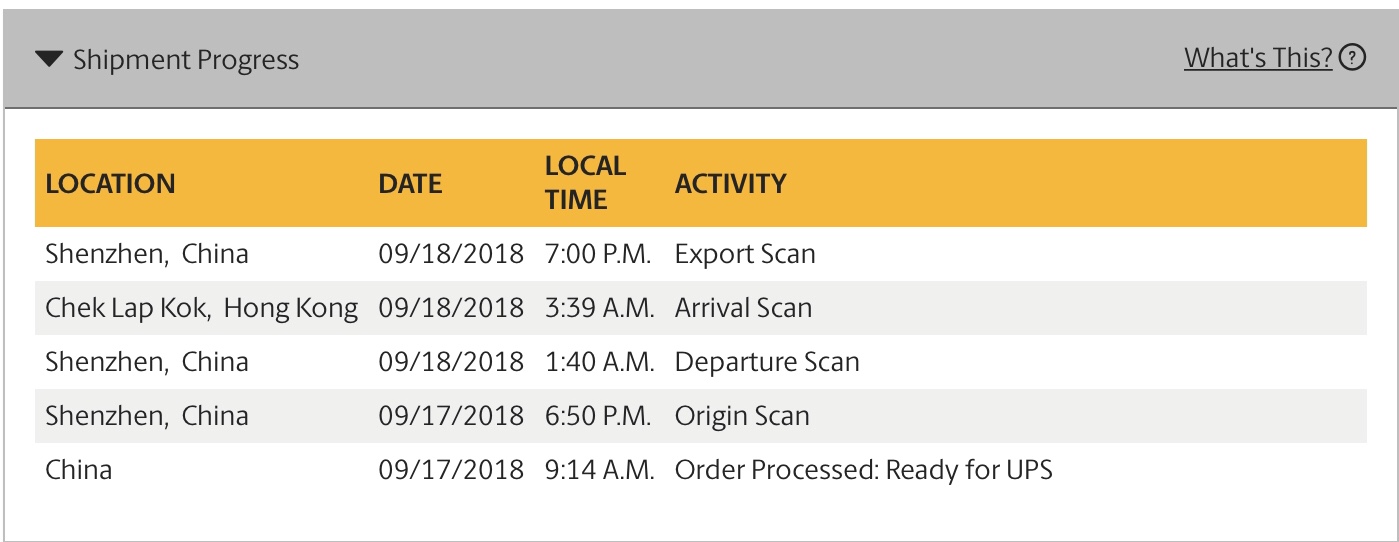This screenshot has height=542, width=1399.
Task: Select the Departure Scan activity entry
Action: pyautogui.click(x=767, y=362)
